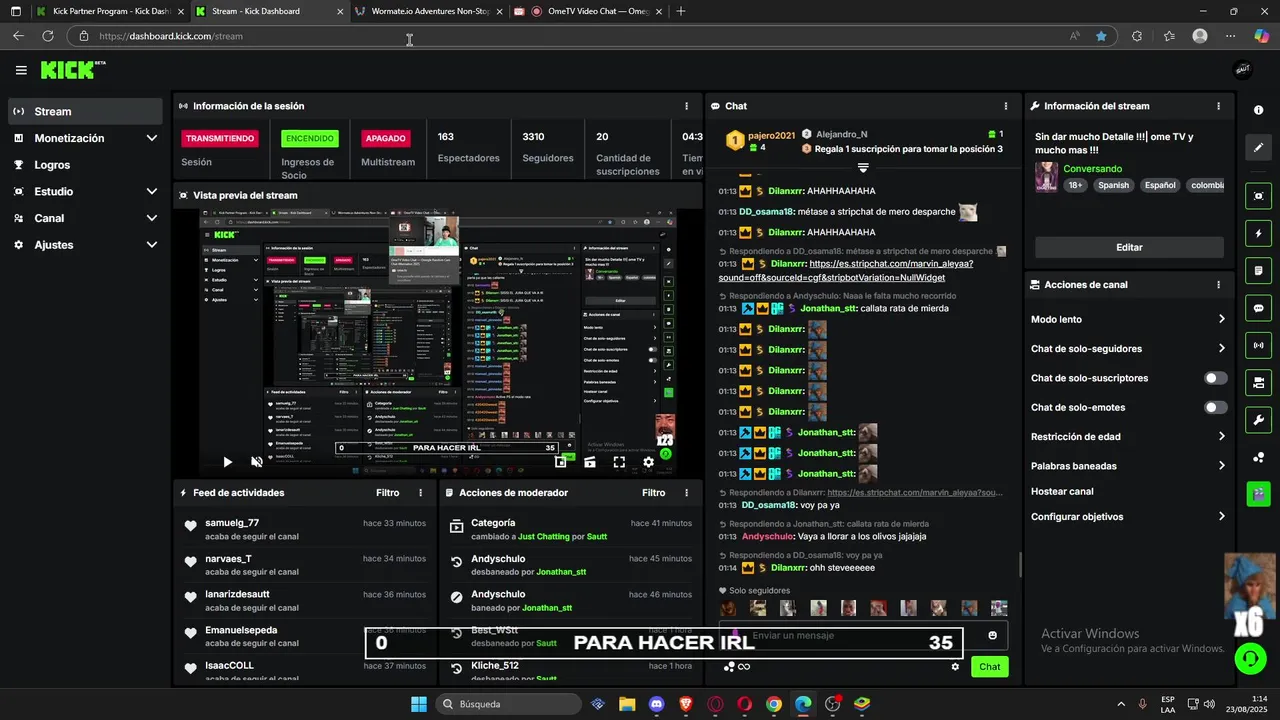The width and height of the screenshot is (1280, 720).
Task: Click samuelg_77 in the activity feed
Action: tap(232, 523)
